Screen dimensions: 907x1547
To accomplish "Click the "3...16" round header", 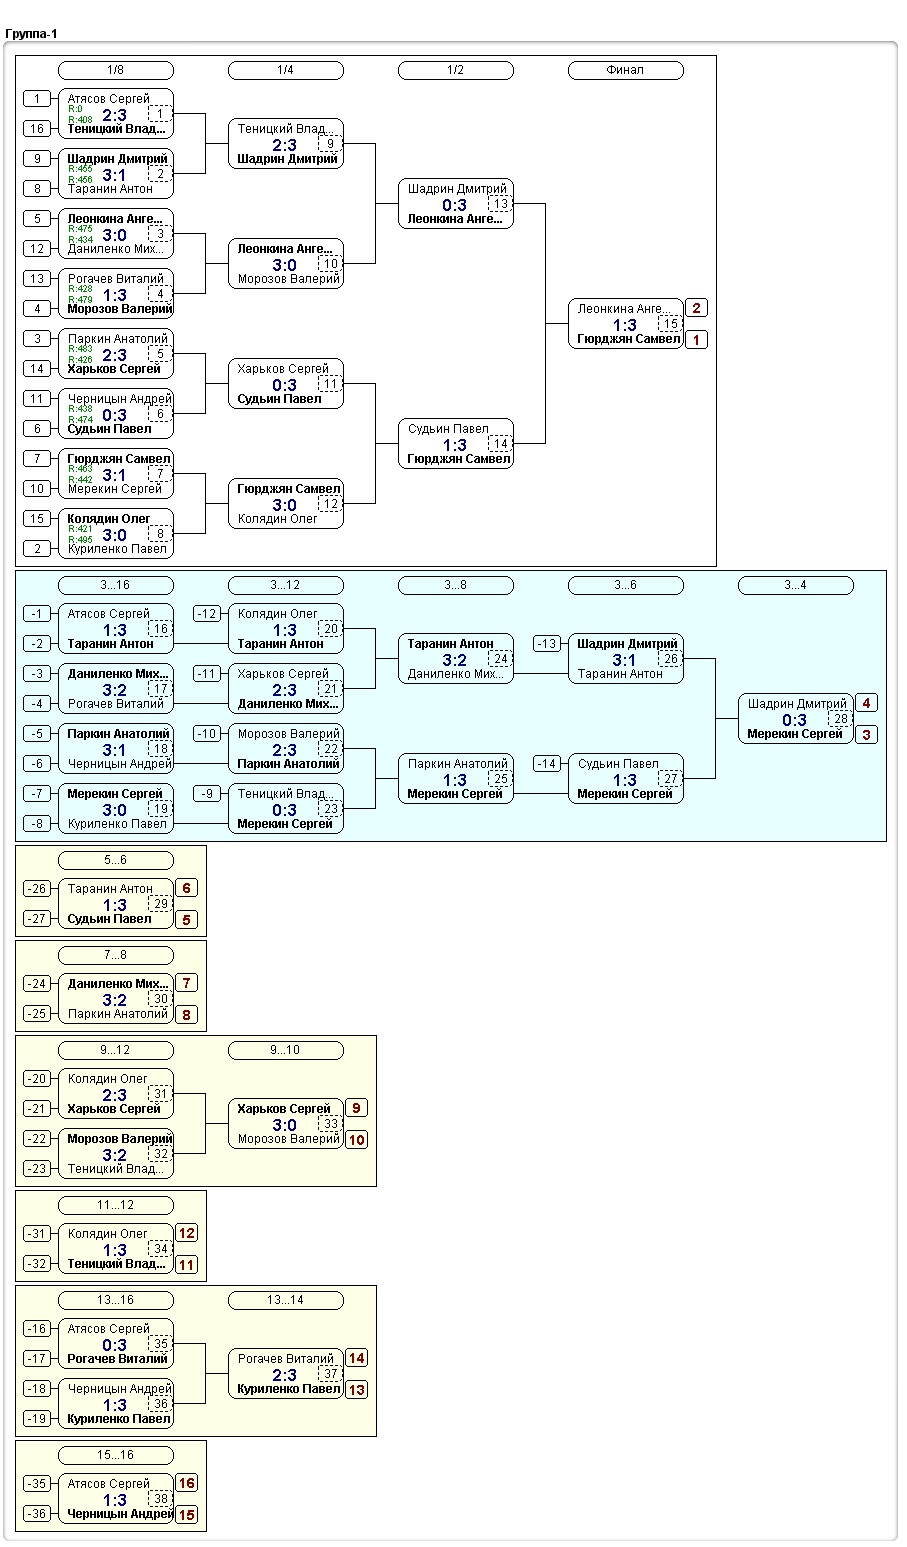I will 116,585.
